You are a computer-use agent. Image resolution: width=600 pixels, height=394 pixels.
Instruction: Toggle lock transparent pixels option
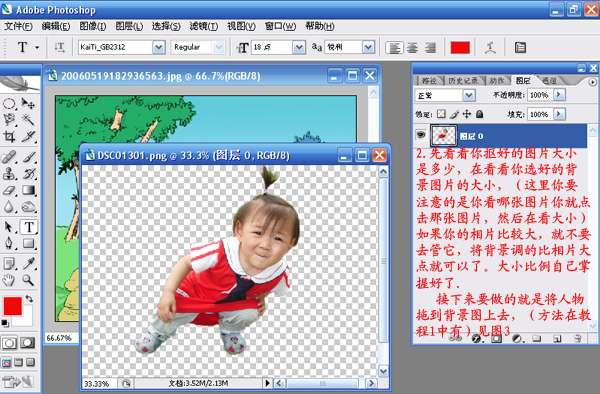441,114
